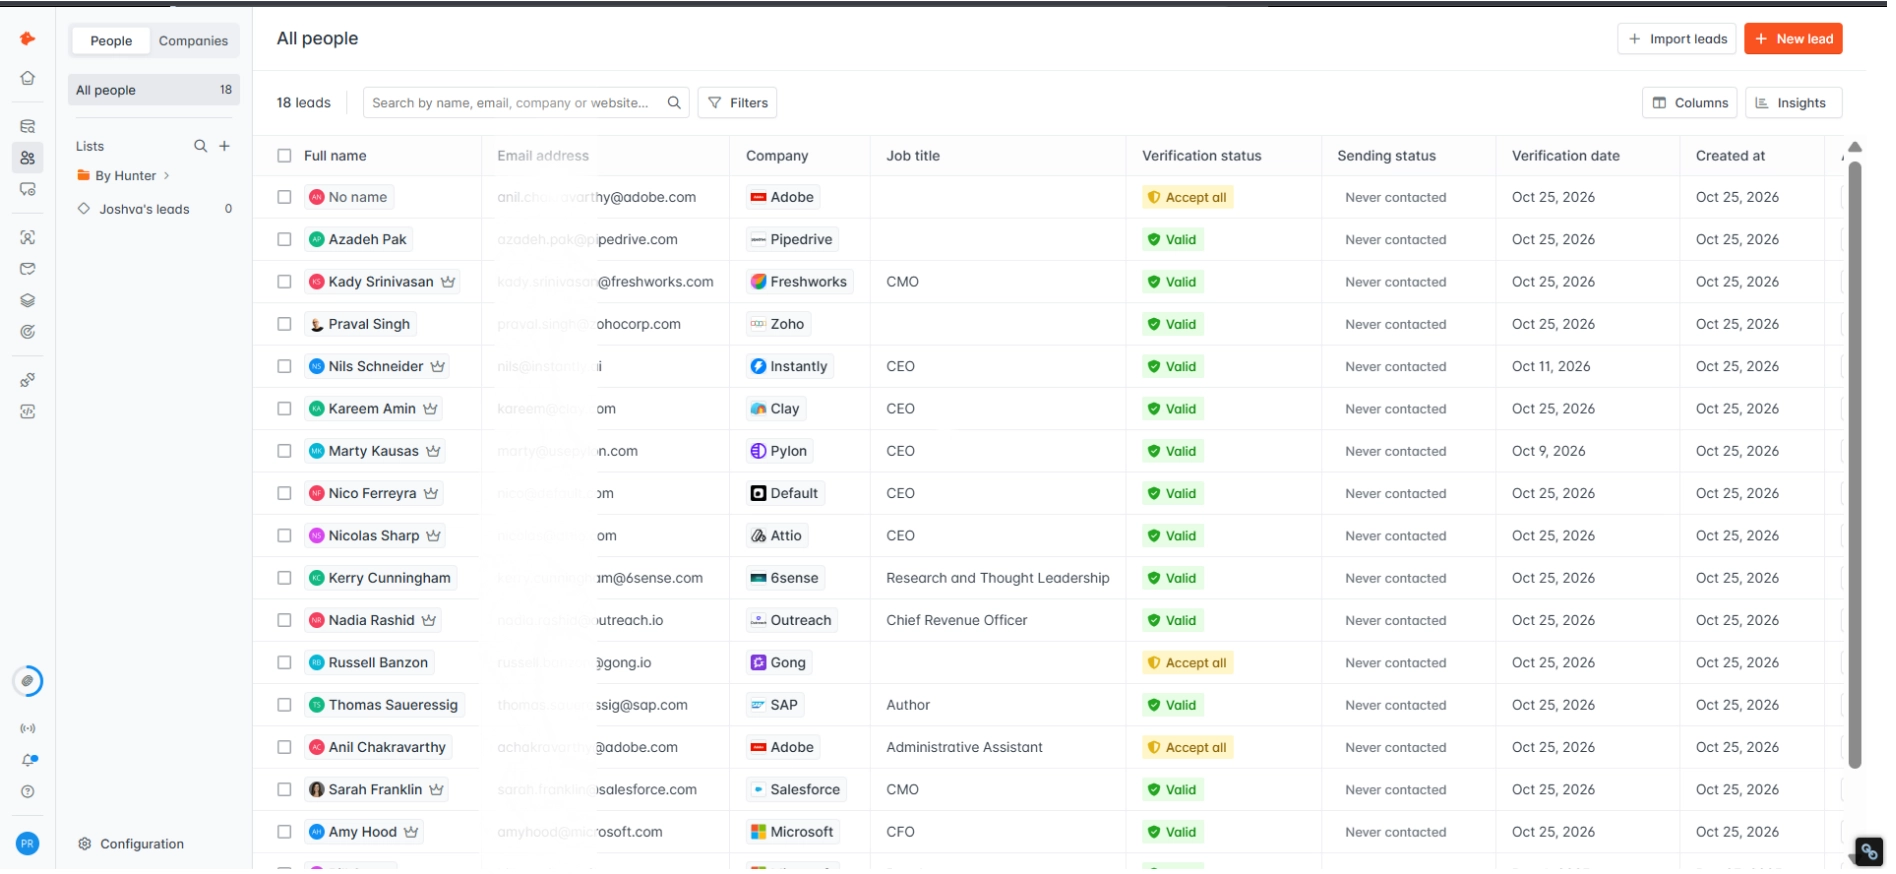Open the code API icon in sidebar

click(28, 412)
